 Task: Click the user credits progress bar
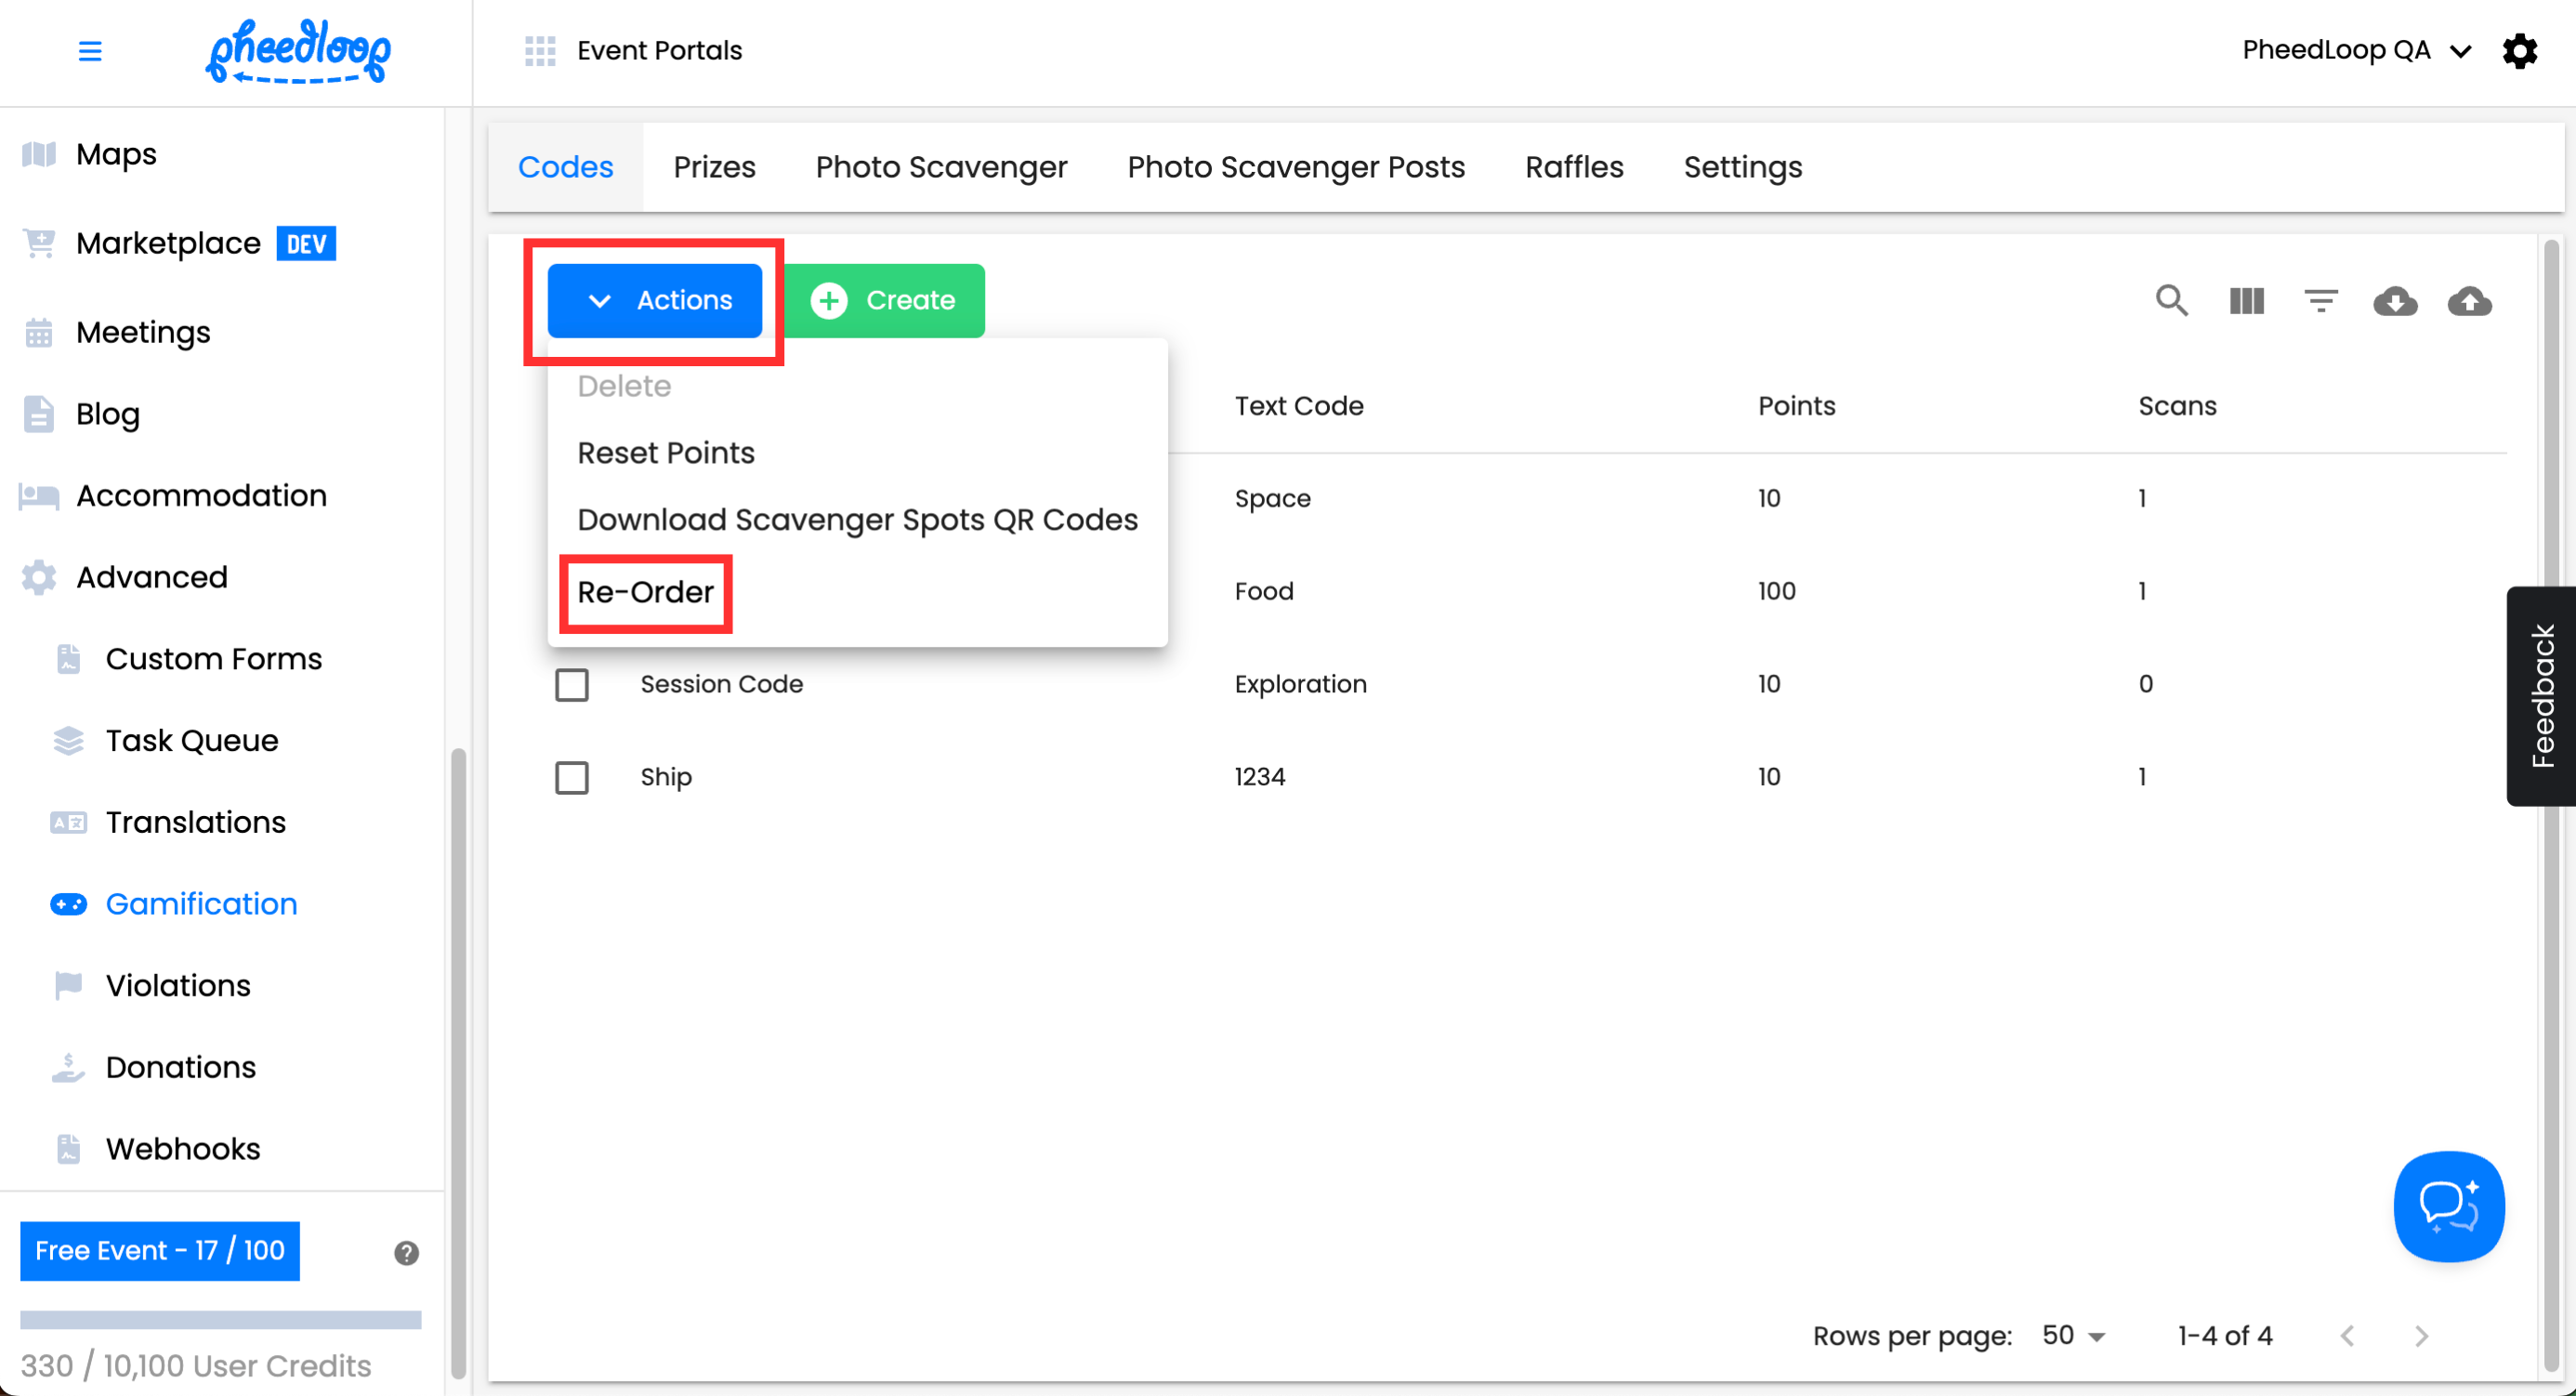[x=220, y=1319]
